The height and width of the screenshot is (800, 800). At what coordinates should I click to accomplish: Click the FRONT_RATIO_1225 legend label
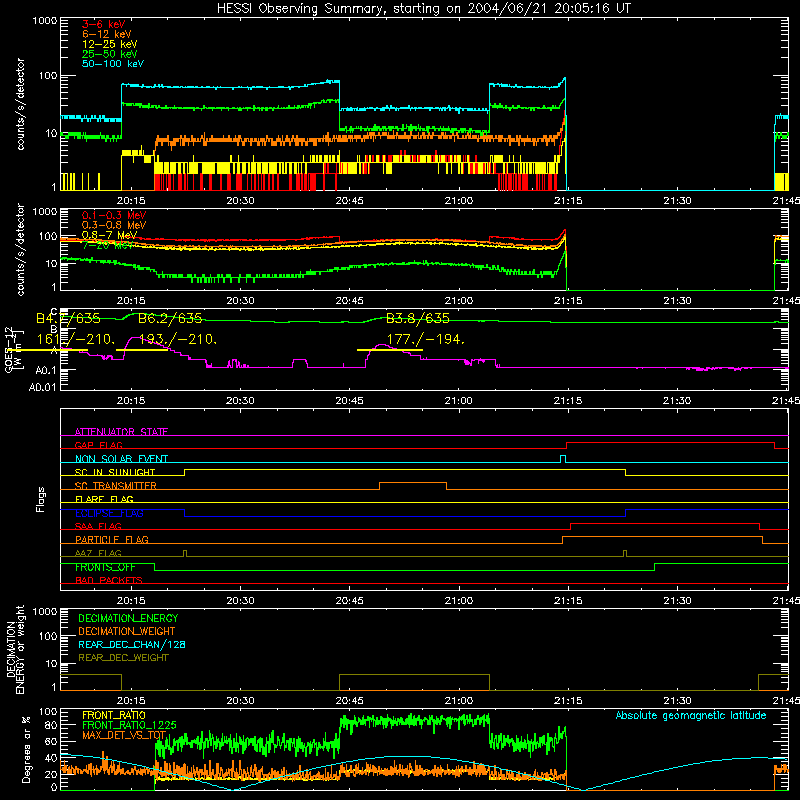click(129, 725)
